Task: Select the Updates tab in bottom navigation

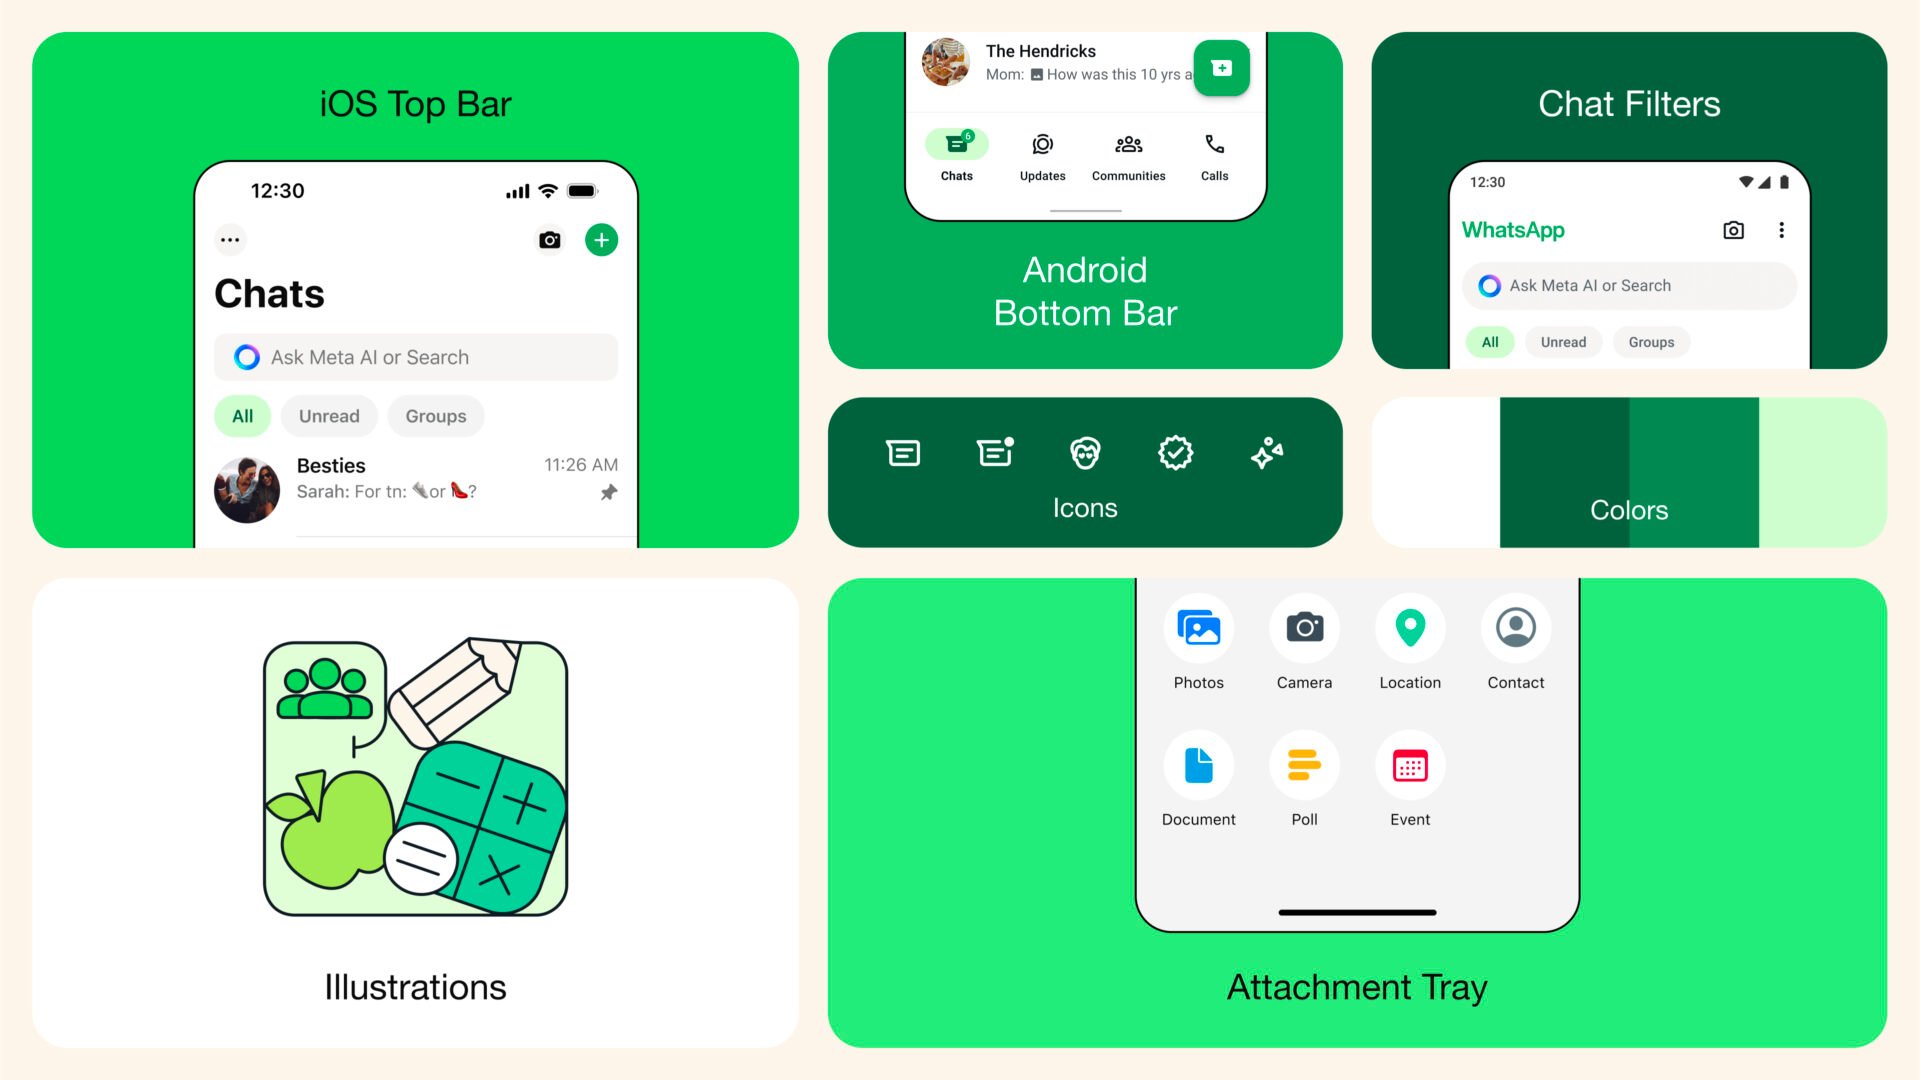Action: click(1042, 156)
